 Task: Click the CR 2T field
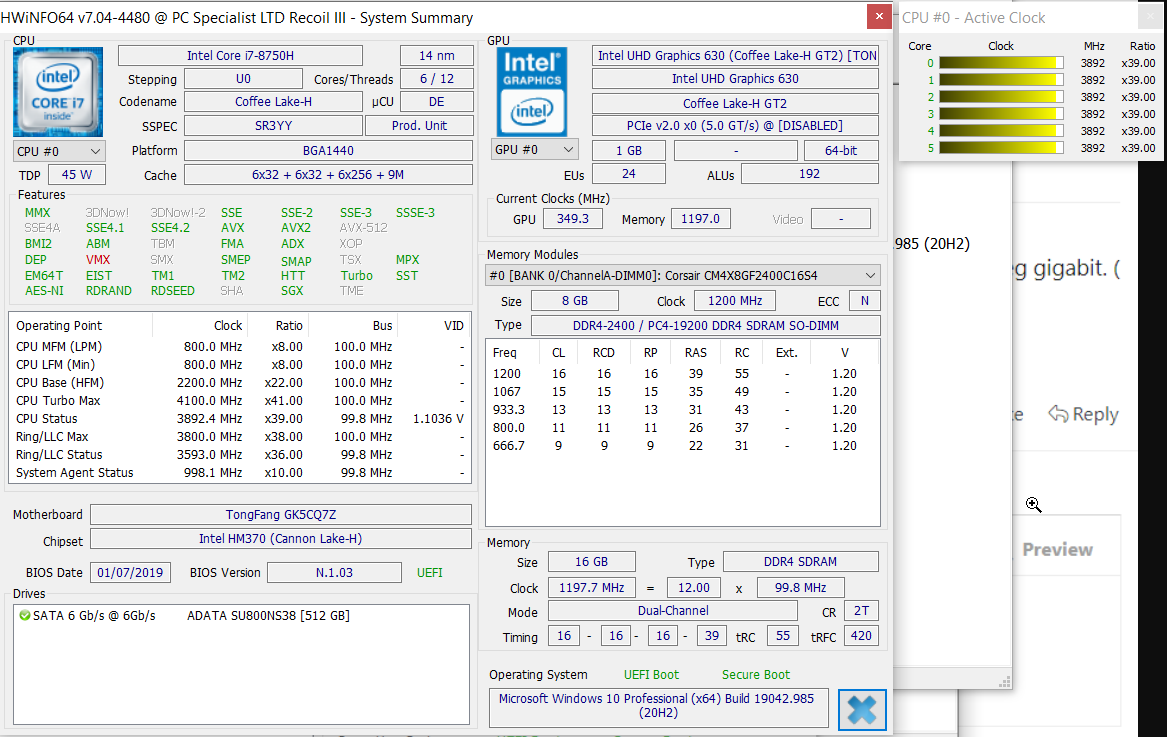(x=861, y=610)
